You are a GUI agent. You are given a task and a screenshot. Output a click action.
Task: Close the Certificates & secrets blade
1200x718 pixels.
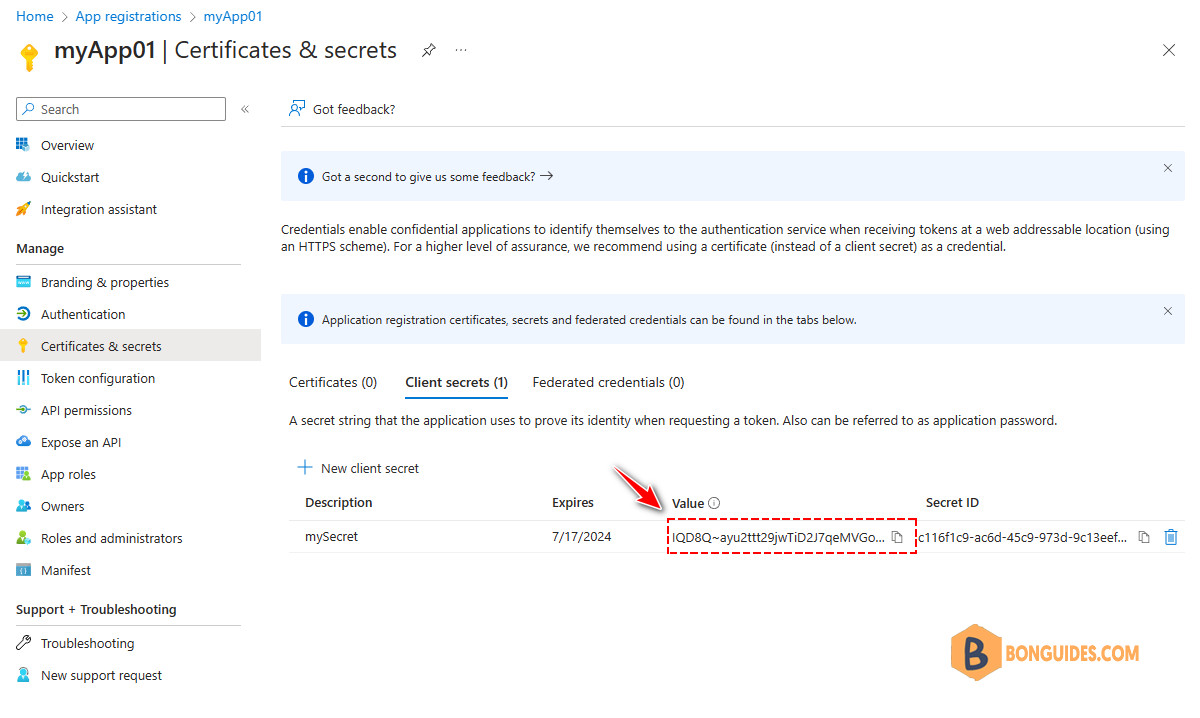1168,50
